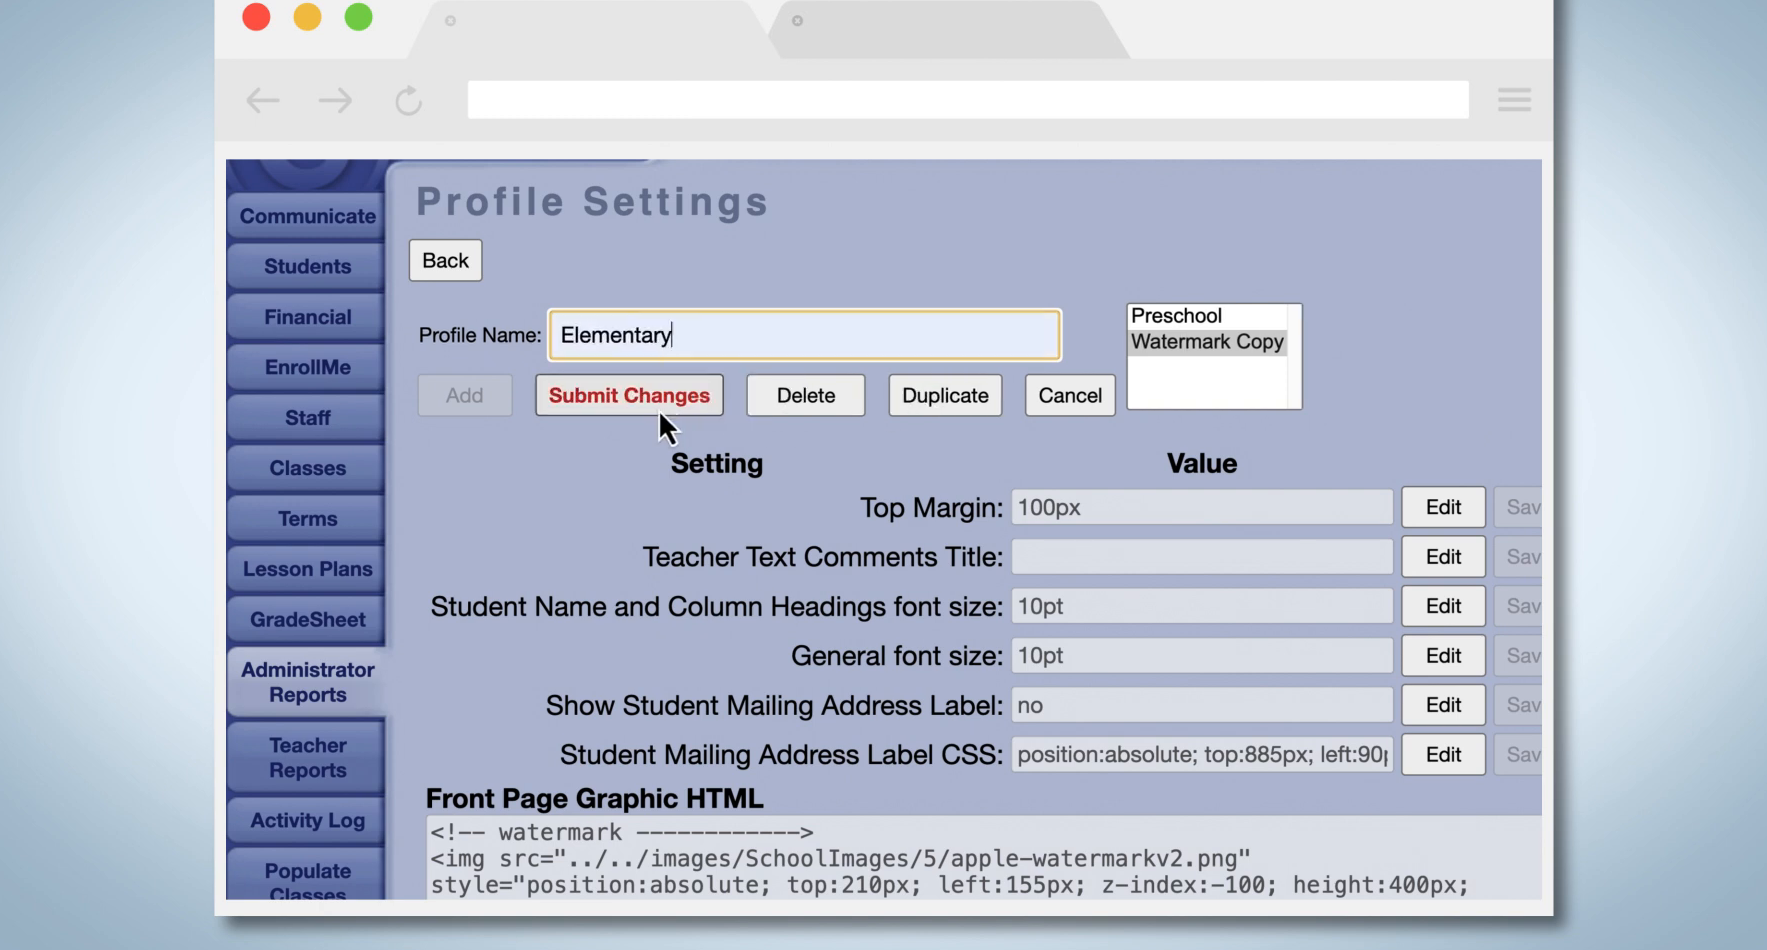Switch to the first browser tab
1767x950 pixels.
pos(590,29)
